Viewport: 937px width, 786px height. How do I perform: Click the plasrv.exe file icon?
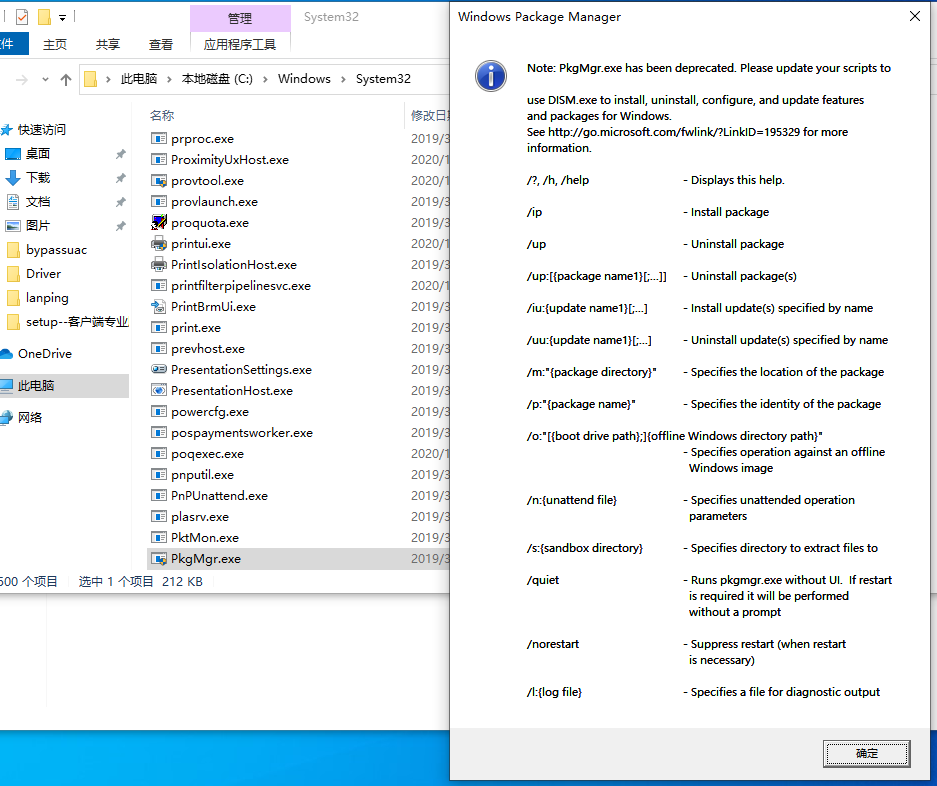click(158, 516)
